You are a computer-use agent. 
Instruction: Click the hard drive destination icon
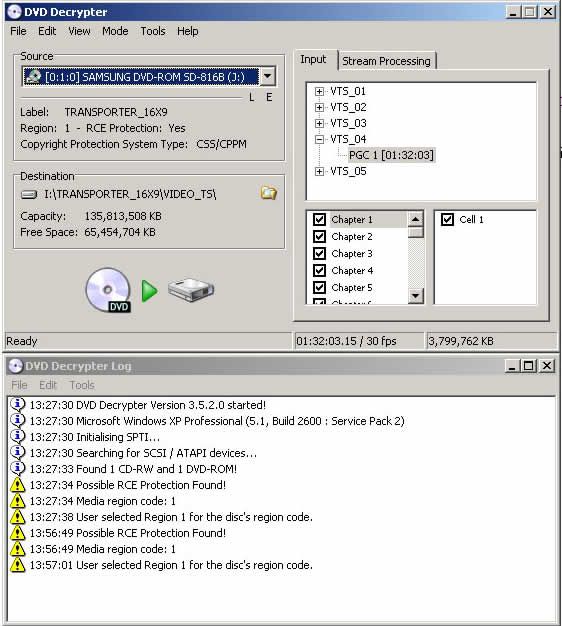point(191,290)
